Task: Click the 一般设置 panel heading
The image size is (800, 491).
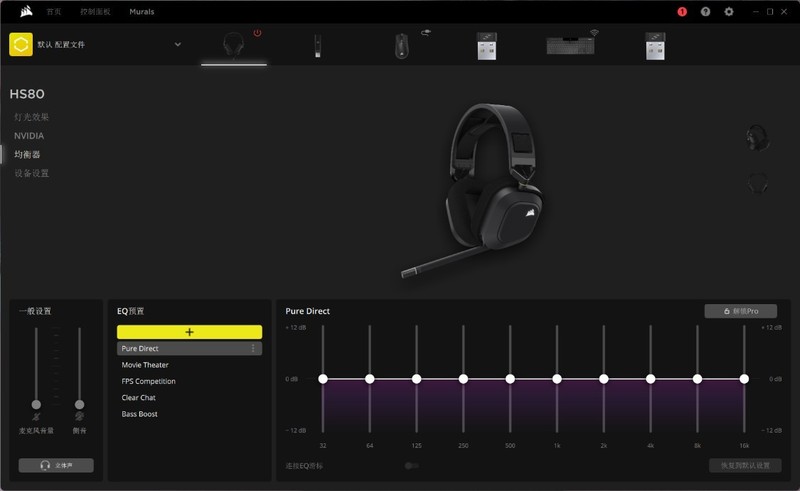Action: (x=35, y=311)
